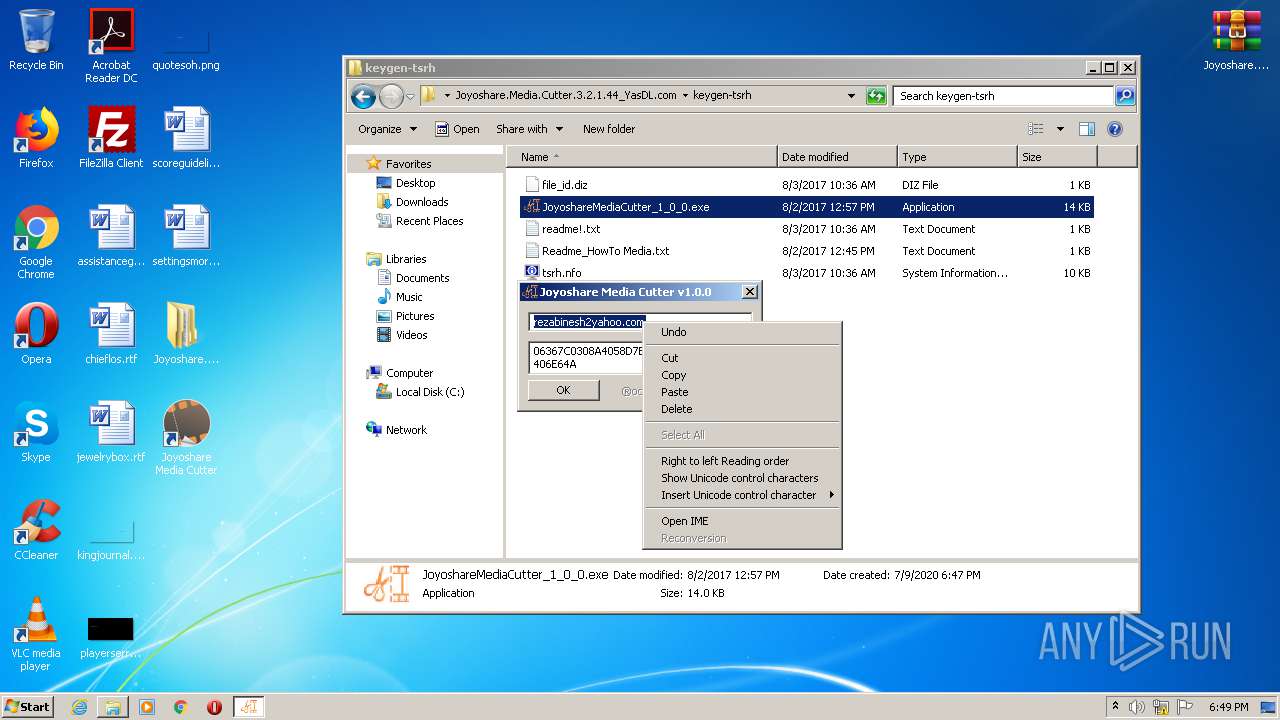Open the assistanceg Word document icon

pos(111,236)
